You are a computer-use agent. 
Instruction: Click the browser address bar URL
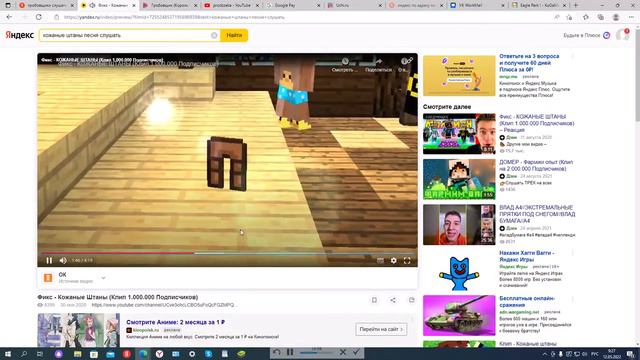[x=174, y=18]
